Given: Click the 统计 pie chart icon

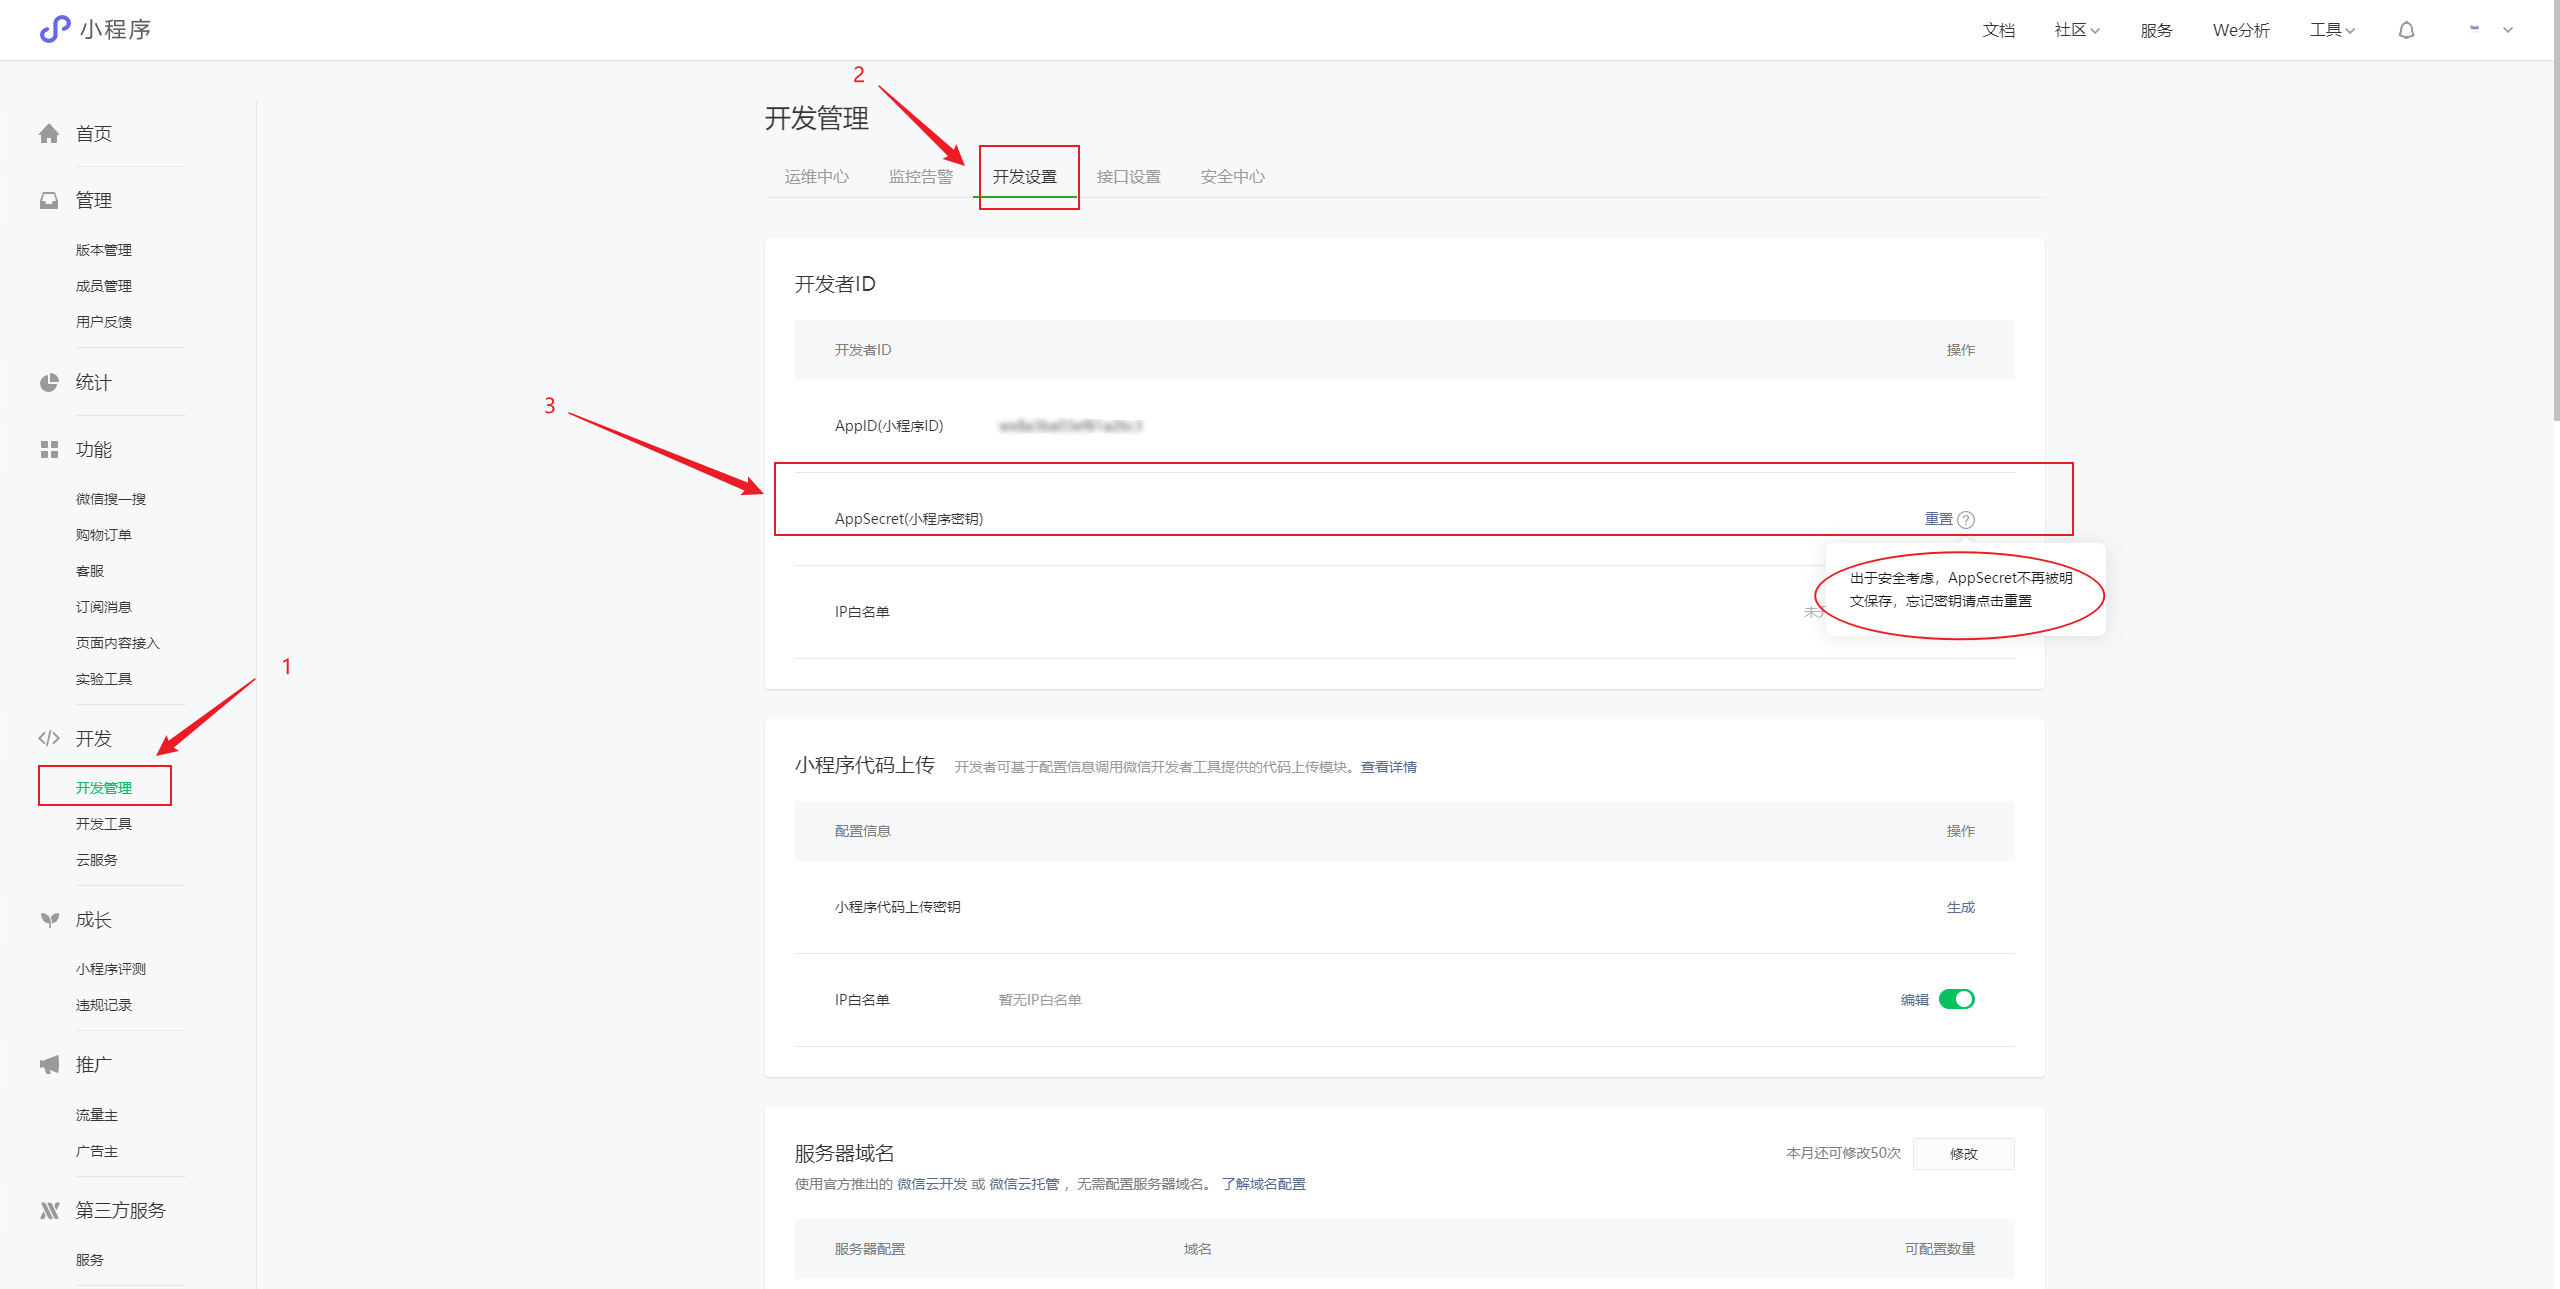Looking at the screenshot, I should click(x=49, y=382).
